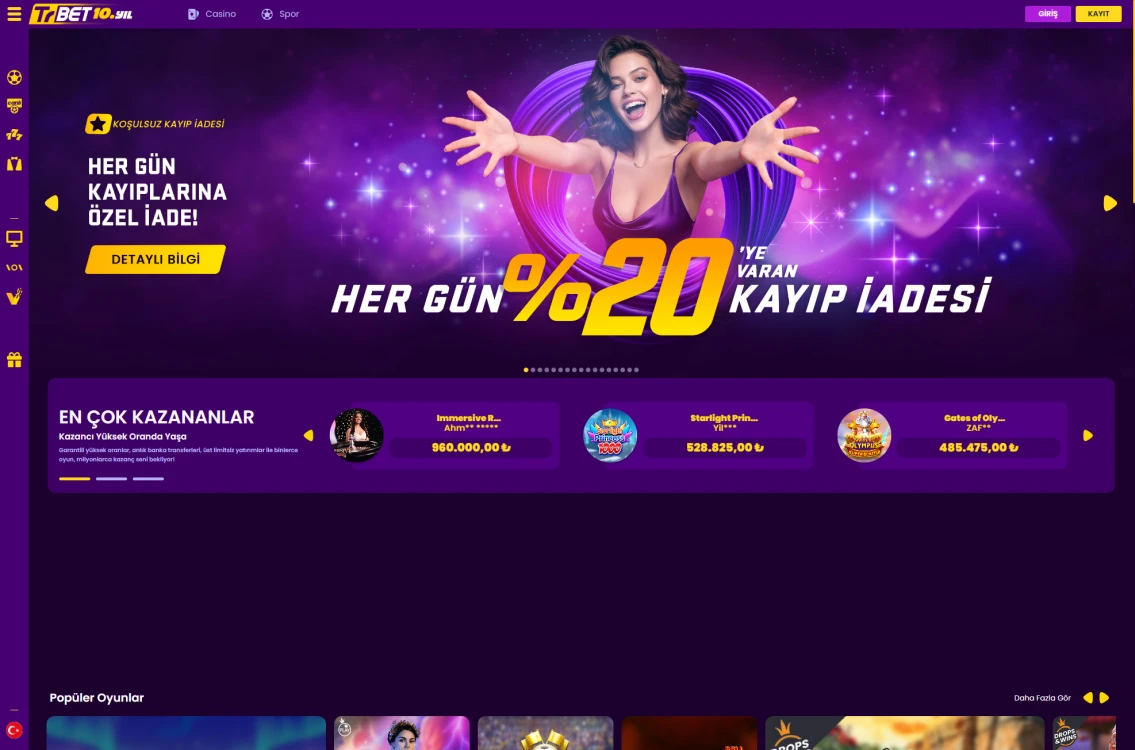Image resolution: width=1135 pixels, height=750 pixels.
Task: Select the first slide indicator dot
Action: 526,369
